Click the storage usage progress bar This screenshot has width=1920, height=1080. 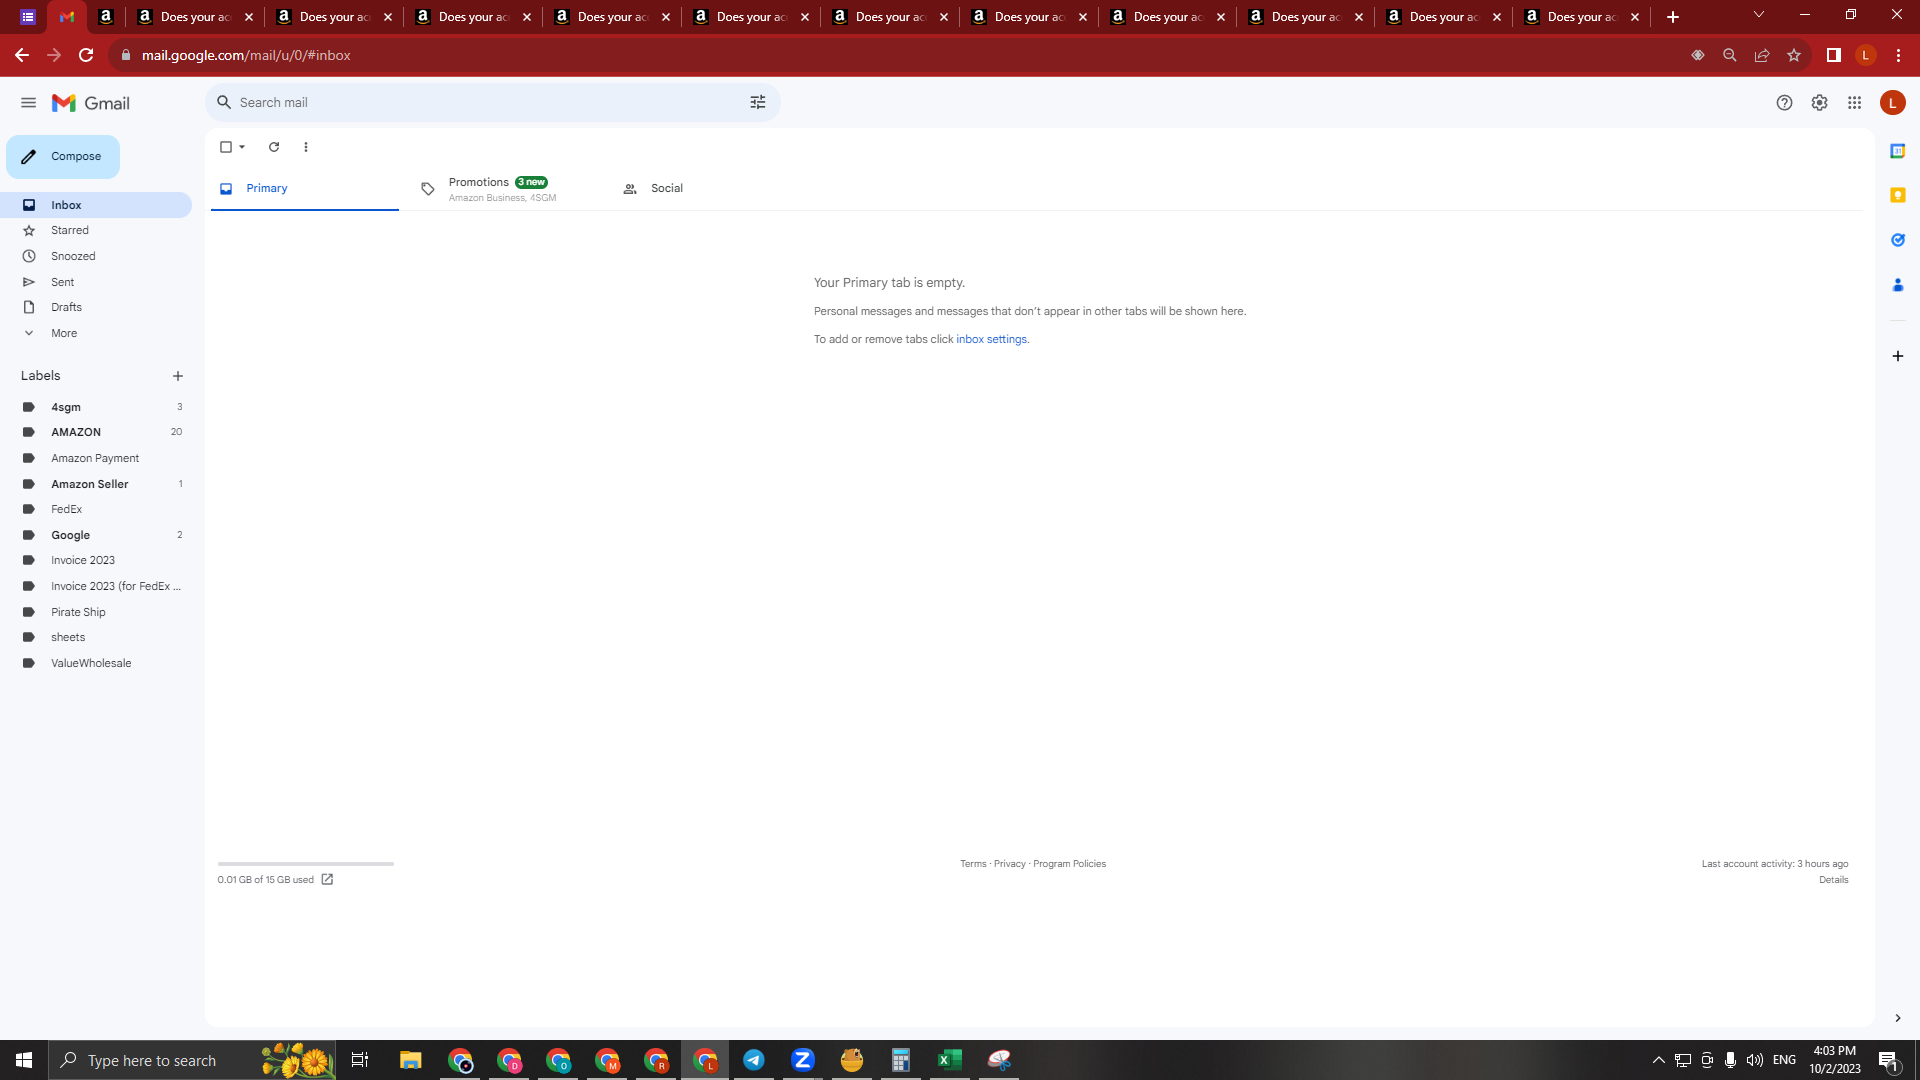(x=306, y=863)
